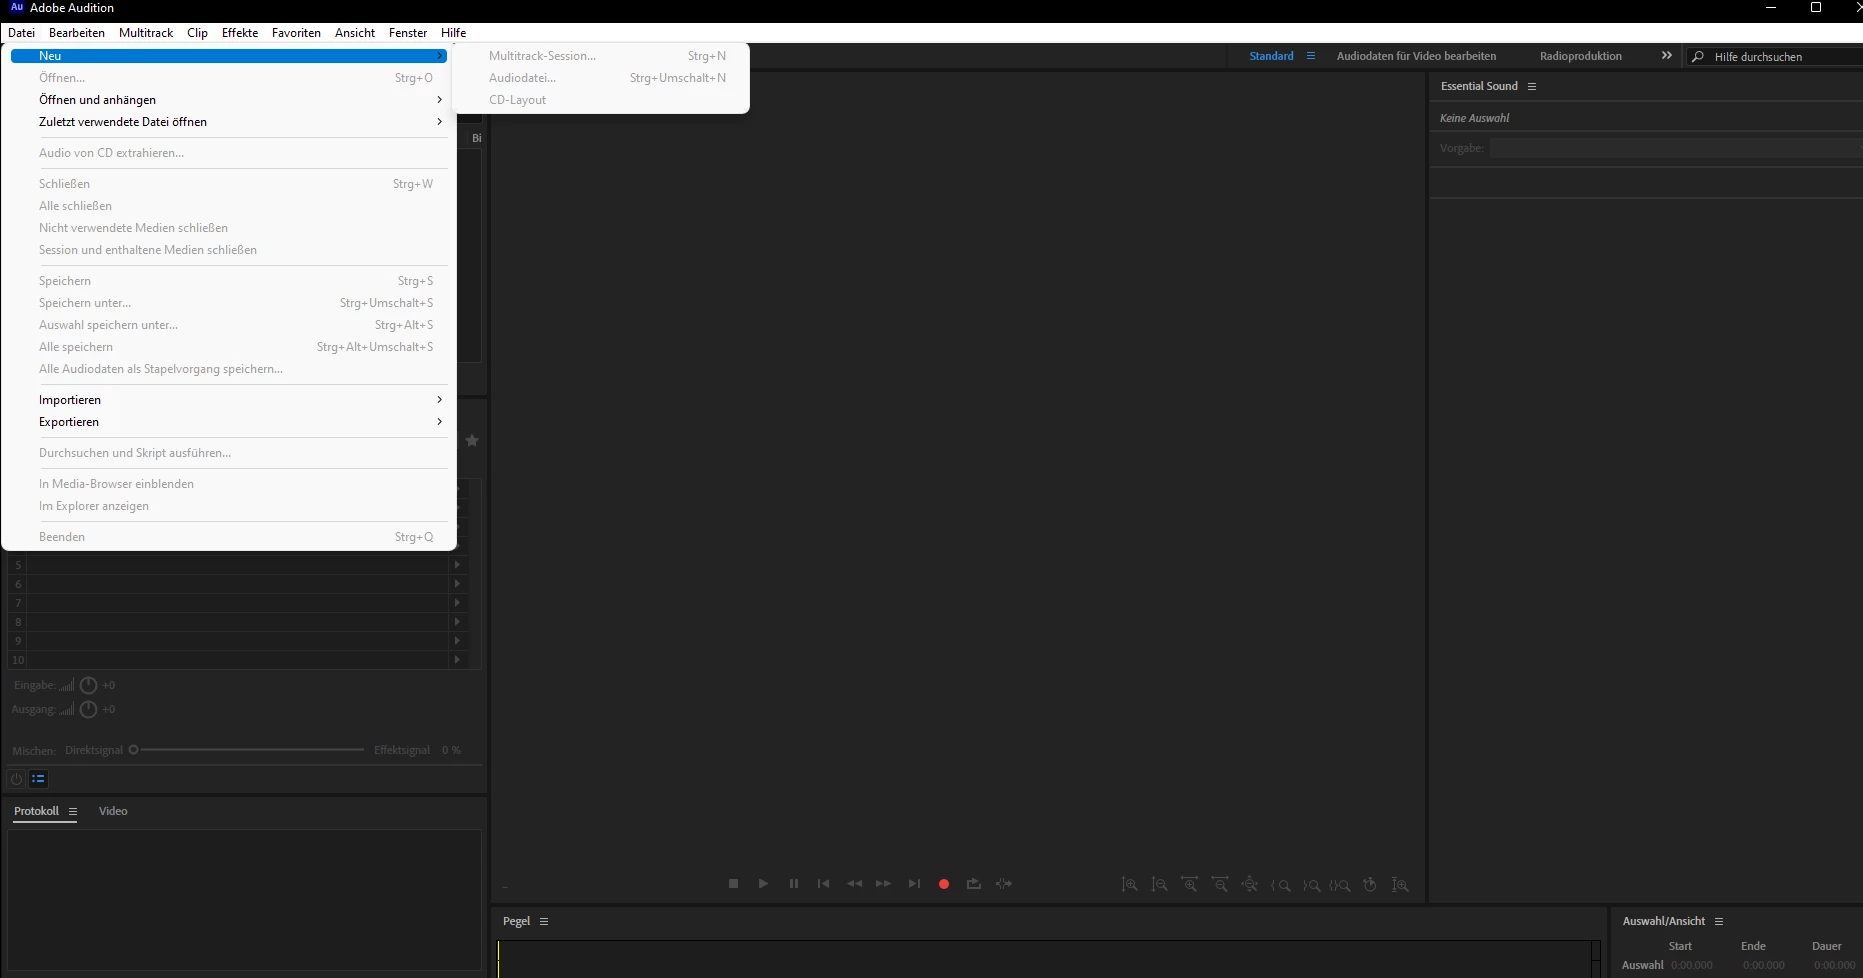
Task: Switch to Radioproduktion workspace
Action: (x=1581, y=56)
